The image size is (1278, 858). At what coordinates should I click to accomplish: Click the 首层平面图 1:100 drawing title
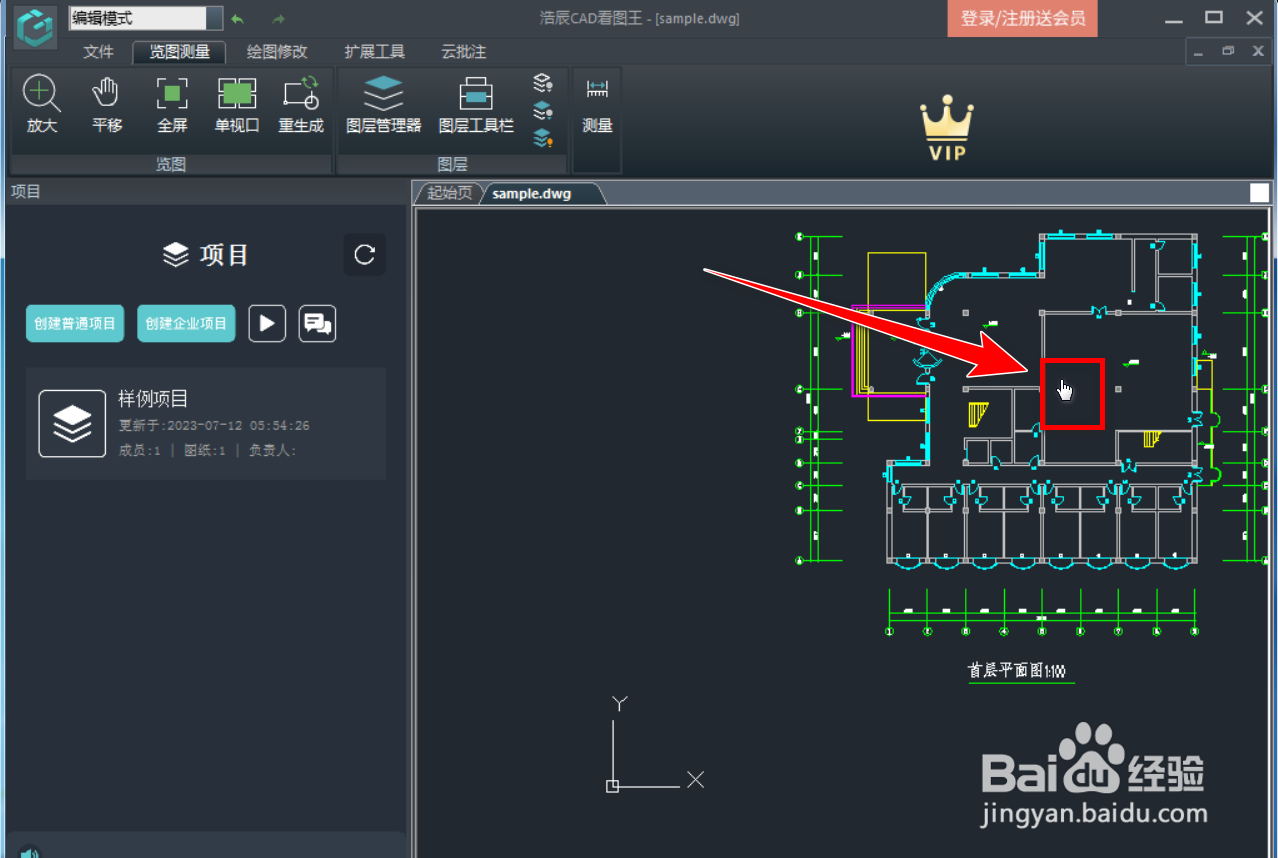[1016, 671]
